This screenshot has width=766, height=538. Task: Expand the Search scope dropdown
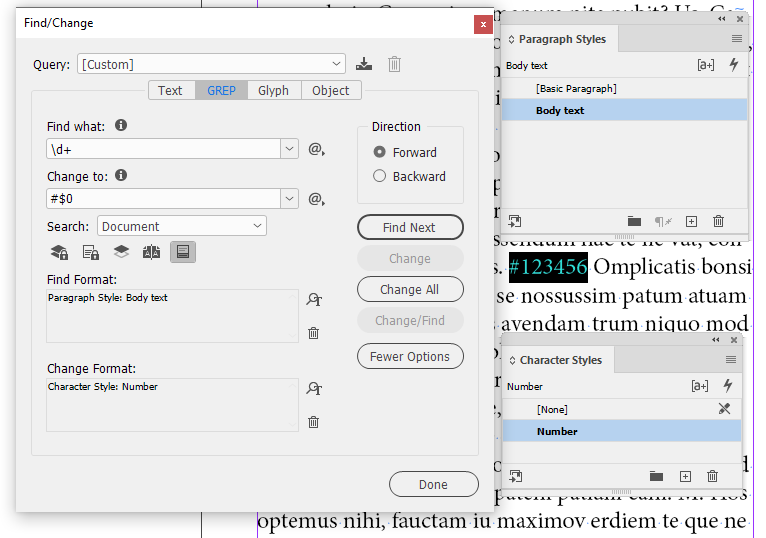[x=257, y=227]
